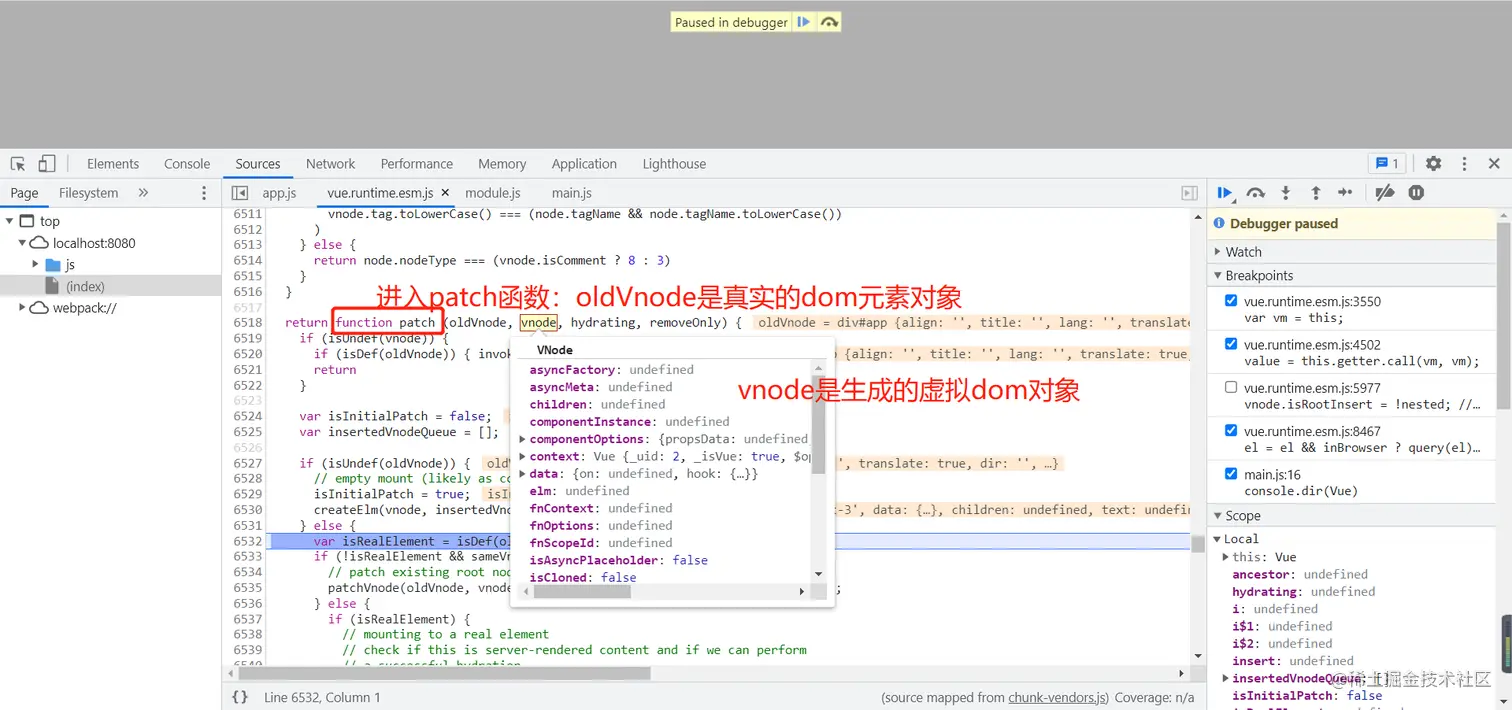
Task: Switch to the Elements panel
Action: (113, 164)
